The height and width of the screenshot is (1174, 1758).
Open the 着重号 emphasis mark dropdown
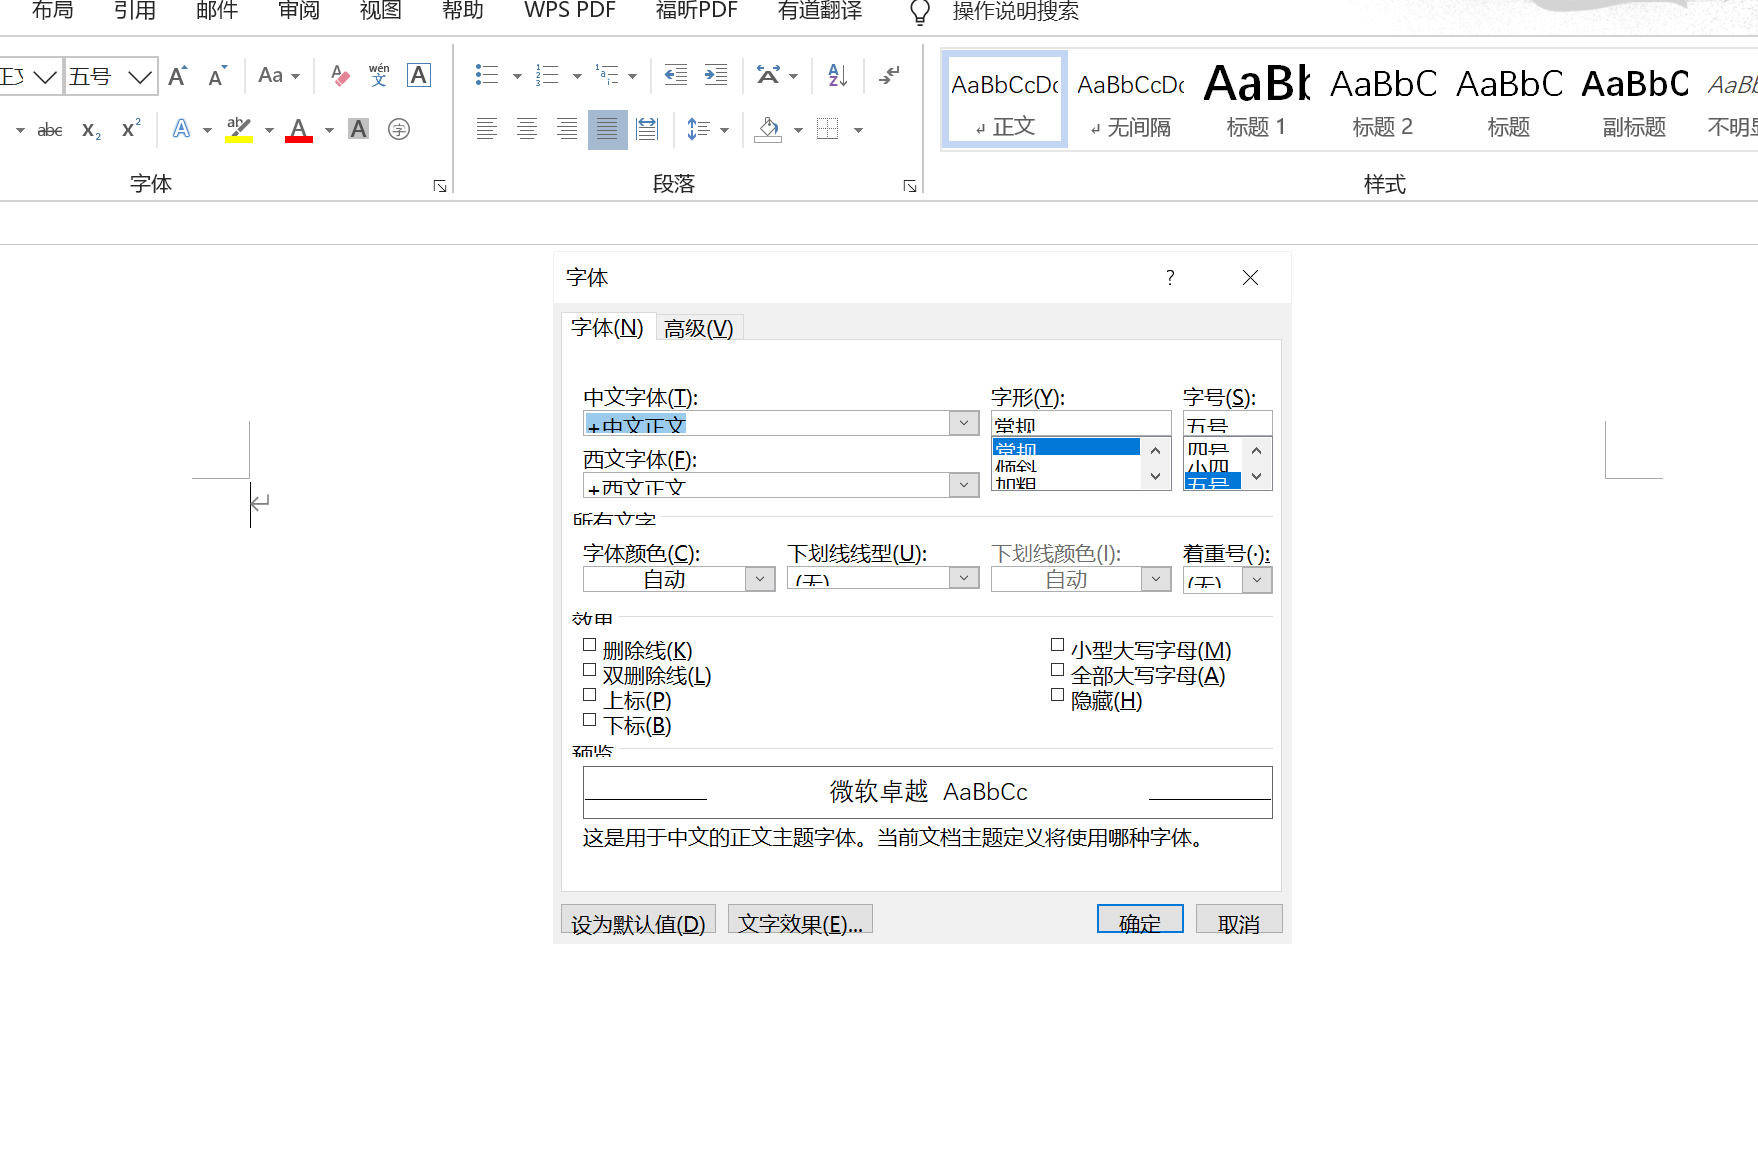point(1257,580)
